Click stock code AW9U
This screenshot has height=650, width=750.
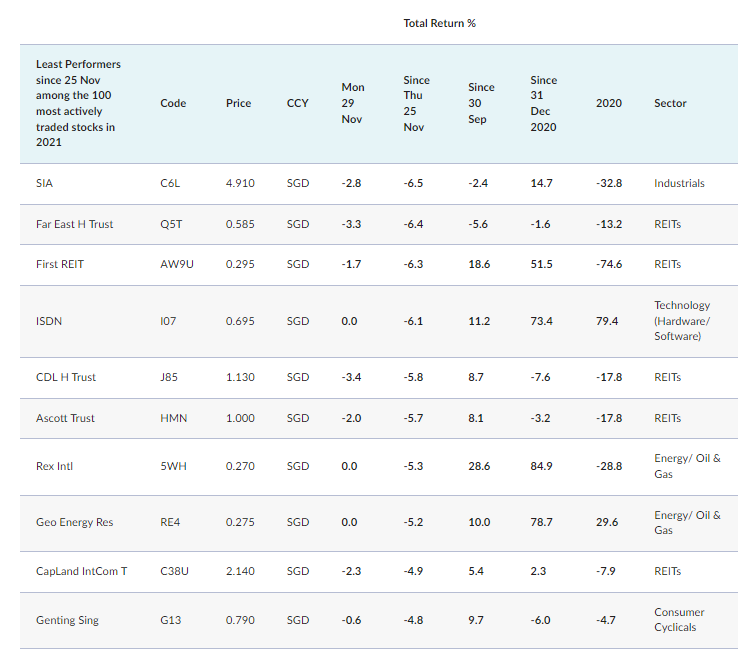click(x=174, y=265)
